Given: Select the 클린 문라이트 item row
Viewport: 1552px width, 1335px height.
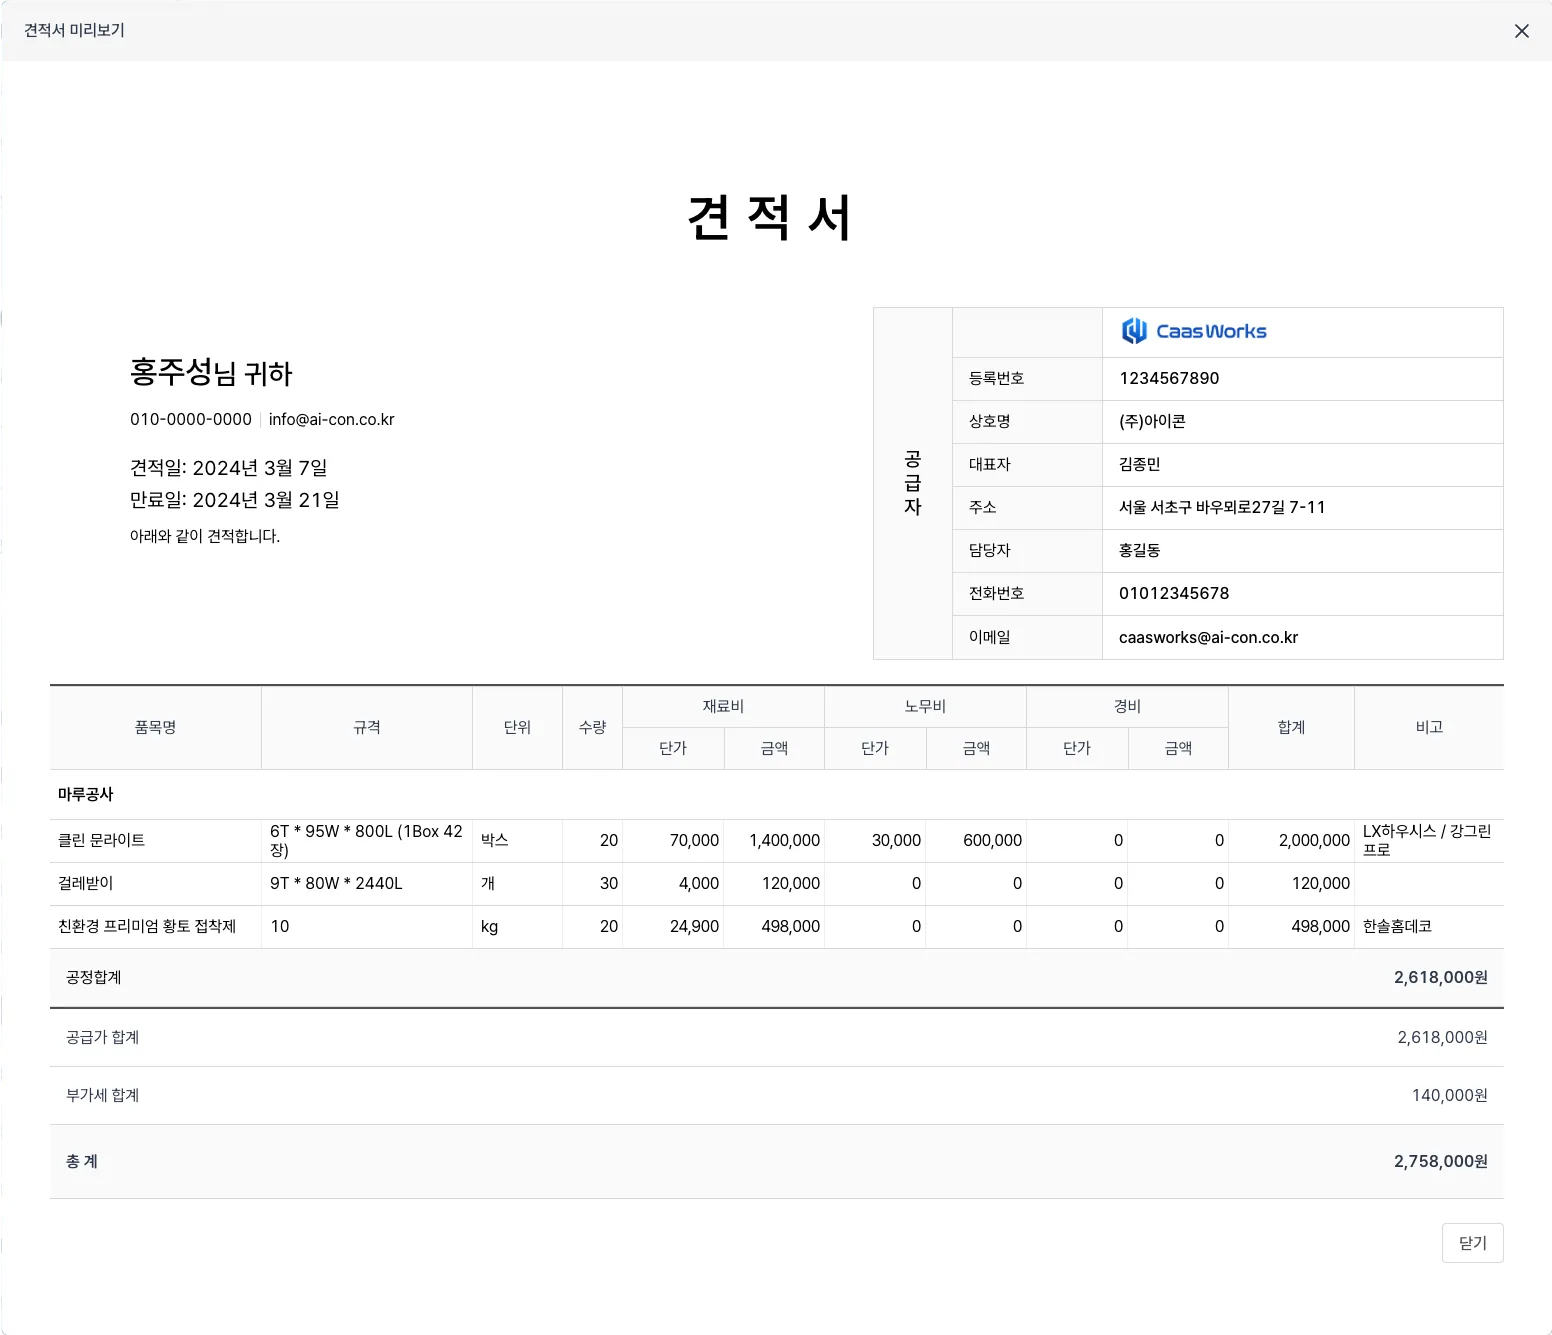Looking at the screenshot, I should [x=776, y=841].
